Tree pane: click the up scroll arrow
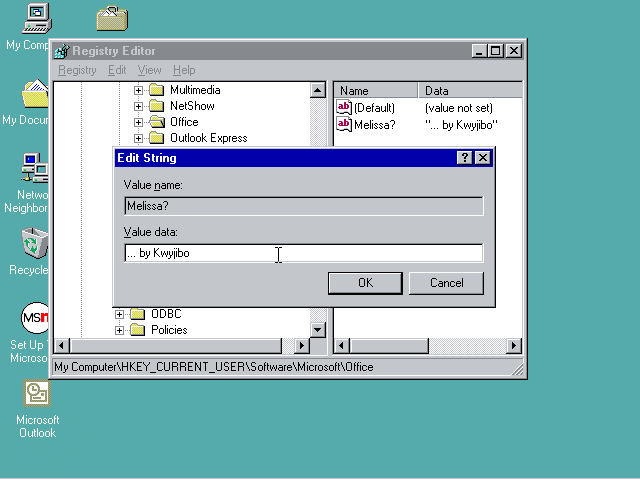 pyautogui.click(x=318, y=90)
